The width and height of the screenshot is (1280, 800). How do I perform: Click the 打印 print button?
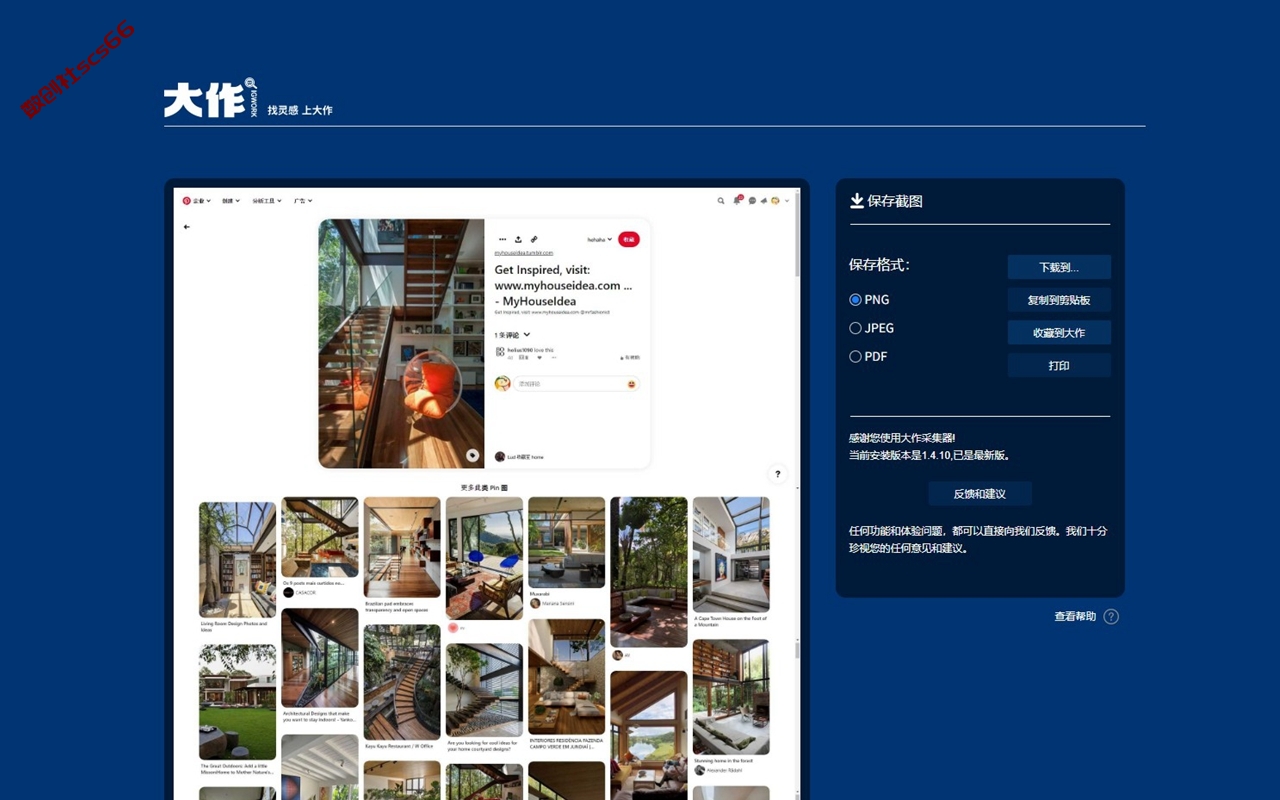pos(1059,365)
